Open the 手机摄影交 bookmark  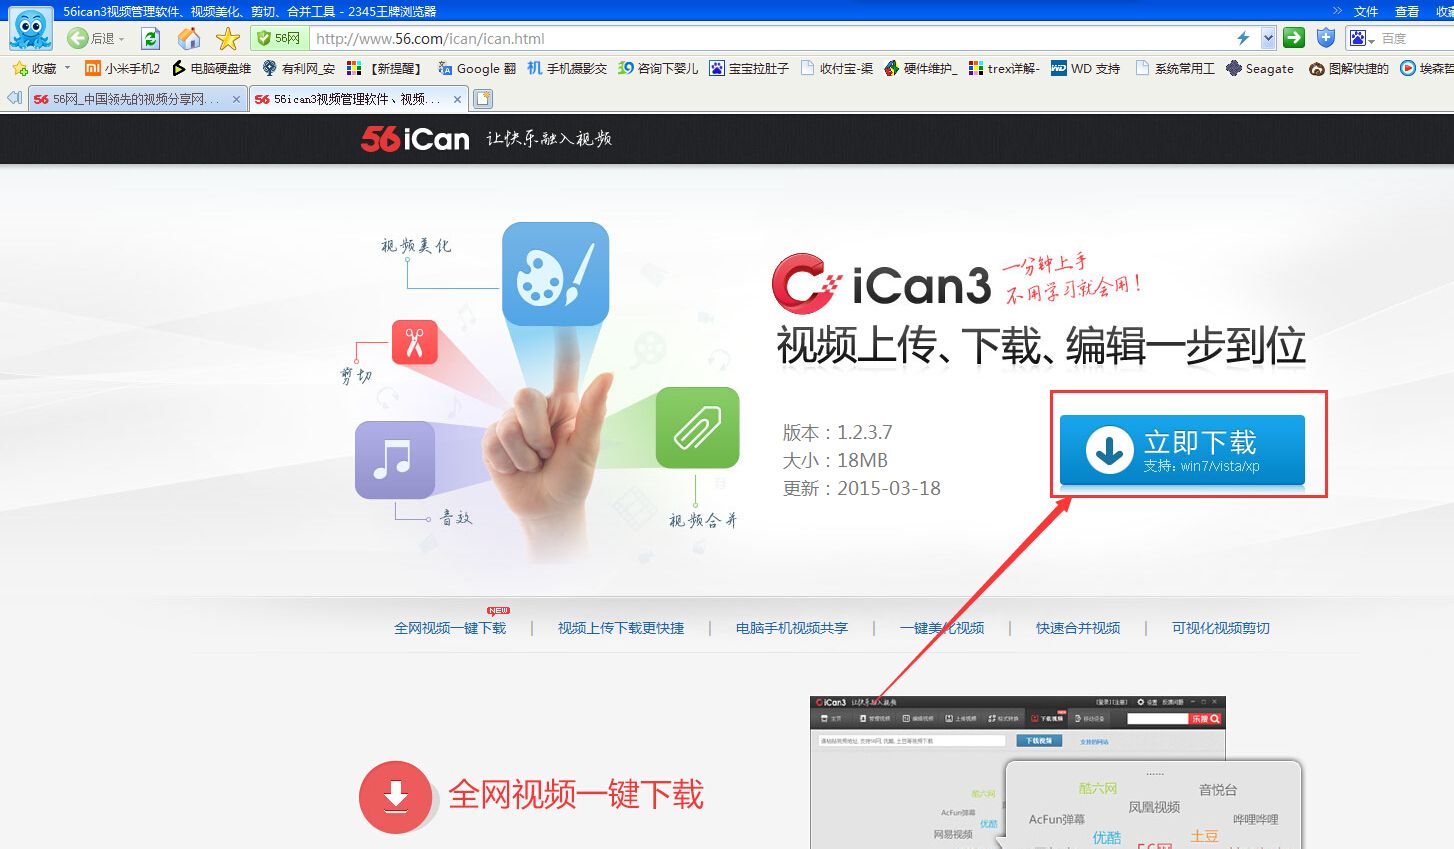tap(567, 68)
